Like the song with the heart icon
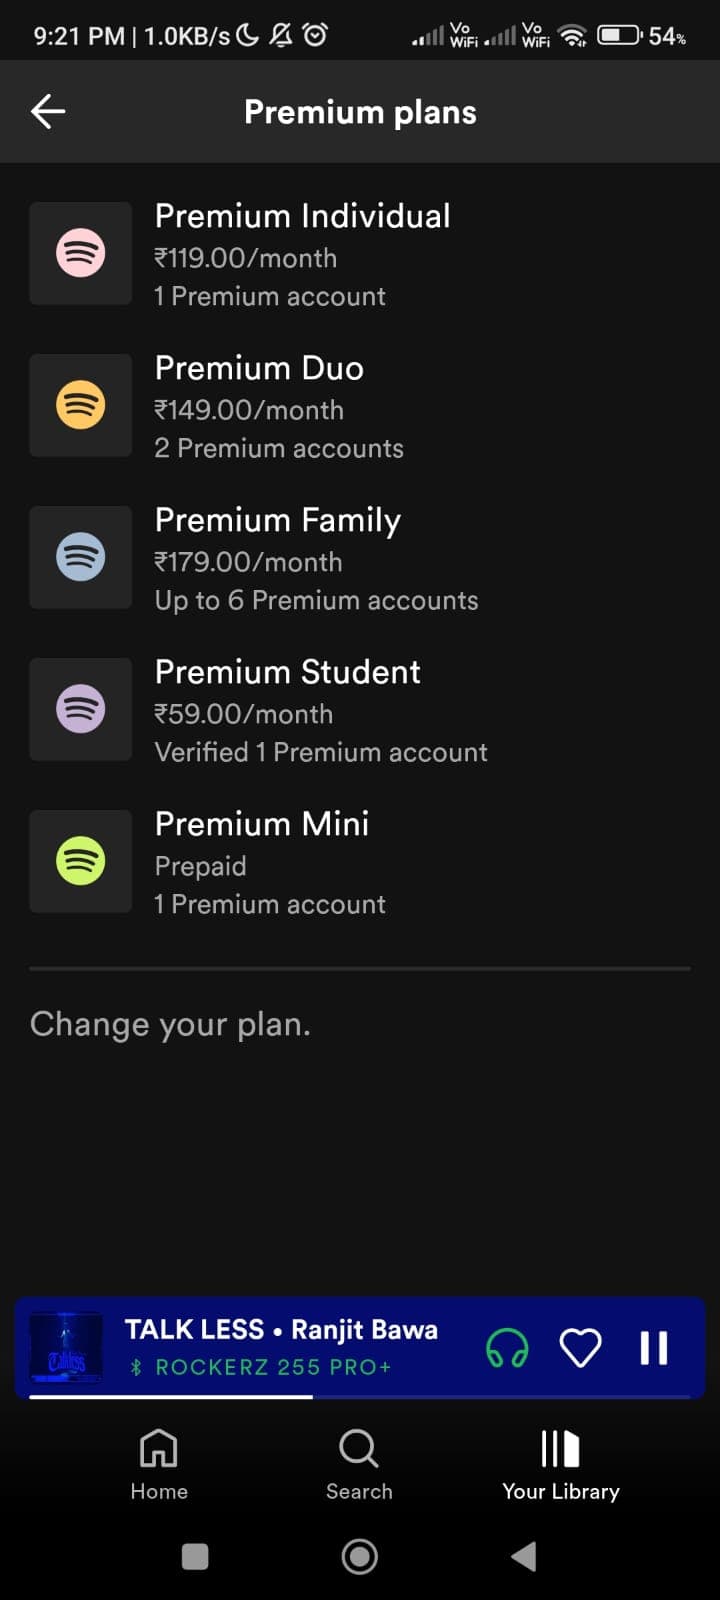This screenshot has height=1600, width=720. (x=580, y=1348)
